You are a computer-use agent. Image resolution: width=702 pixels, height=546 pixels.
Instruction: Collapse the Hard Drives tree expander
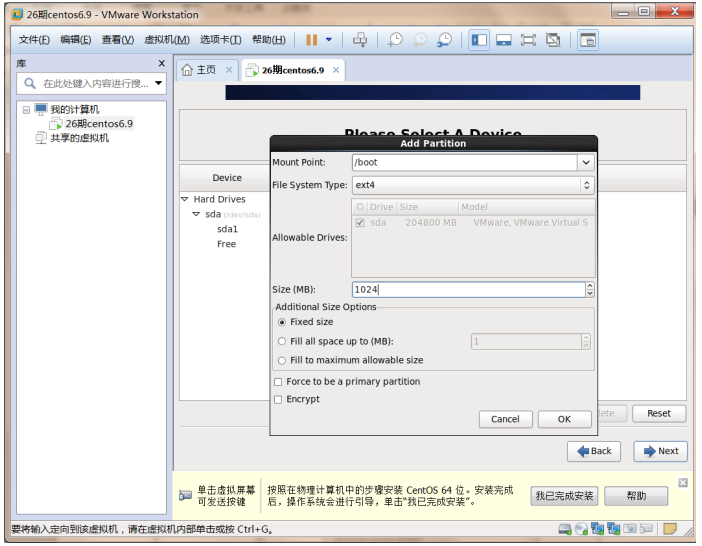tap(184, 199)
